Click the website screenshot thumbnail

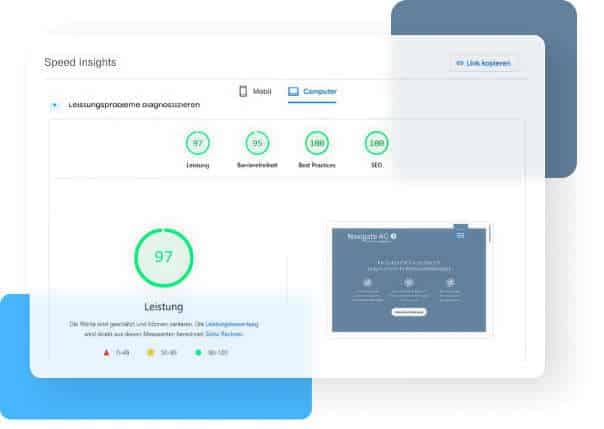click(409, 280)
